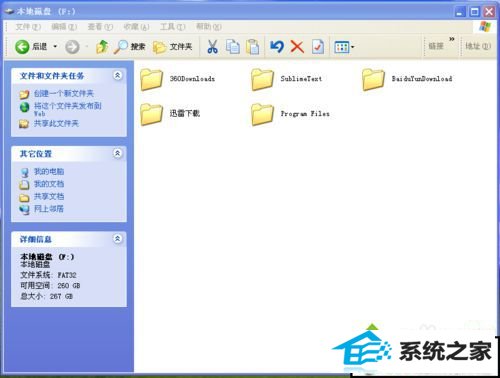The width and height of the screenshot is (500, 378).
Task: Open the Views dropdown button
Action: point(344,47)
